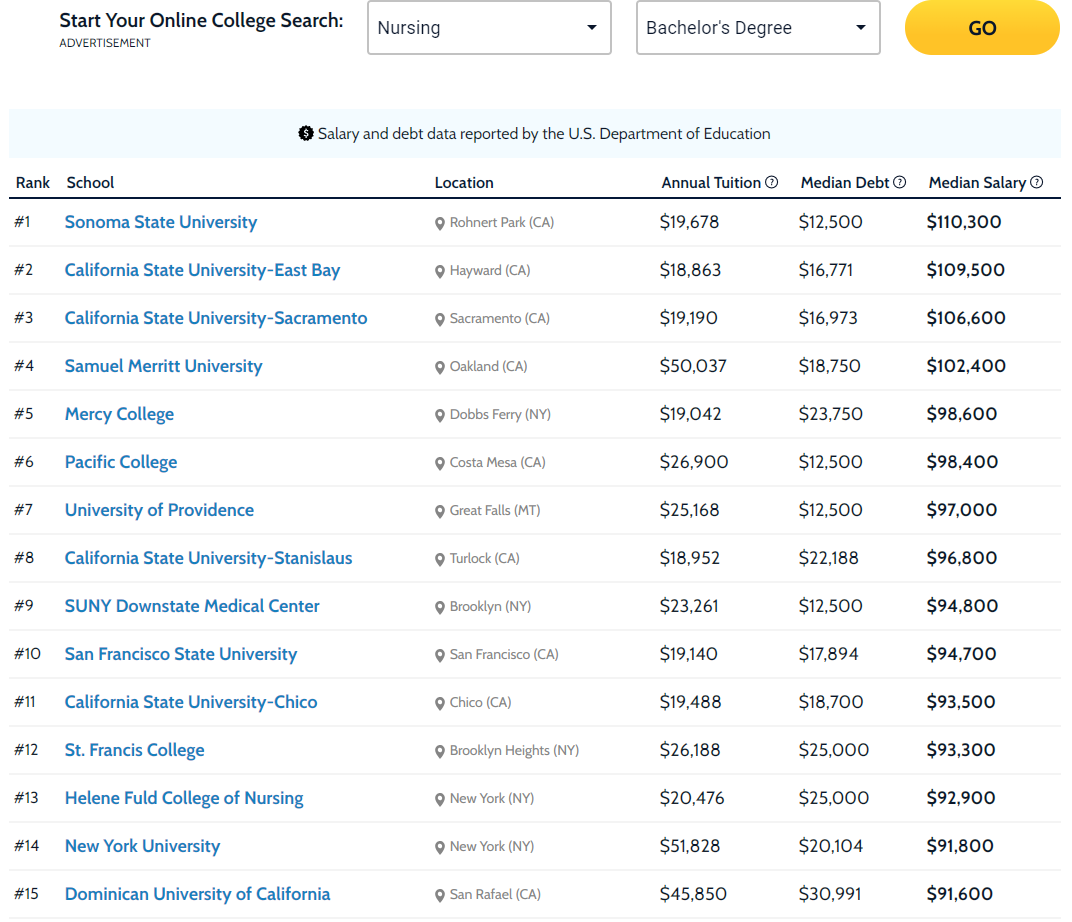Select the $51,828 tuition value
Image resolution: width=1072 pixels, height=922 pixels.
click(690, 846)
